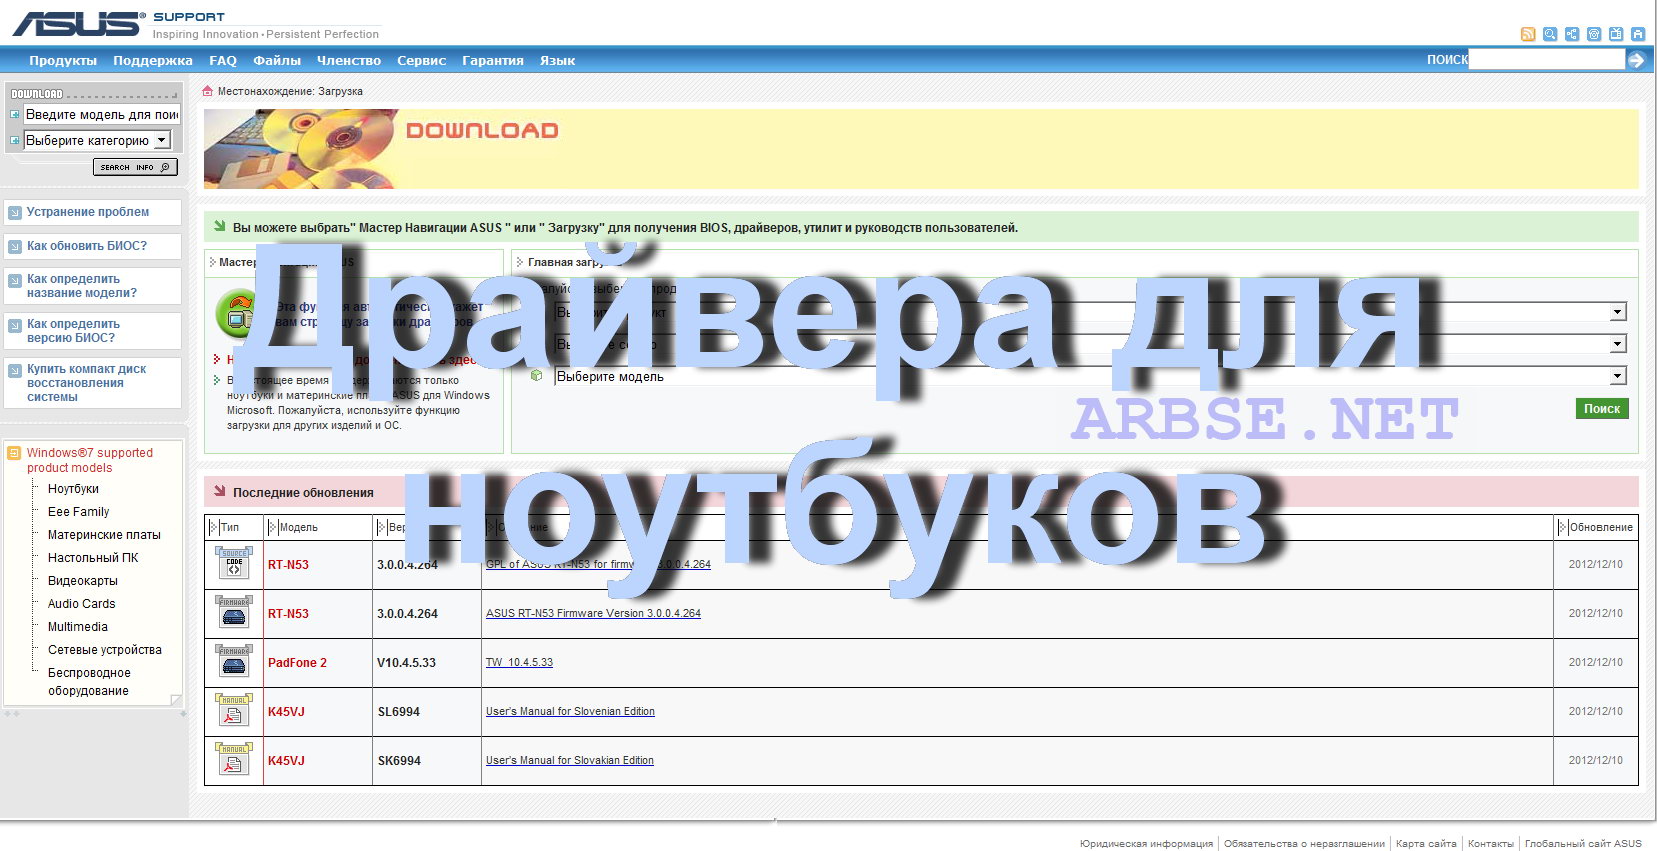Click the search arrow go button

1636,60
